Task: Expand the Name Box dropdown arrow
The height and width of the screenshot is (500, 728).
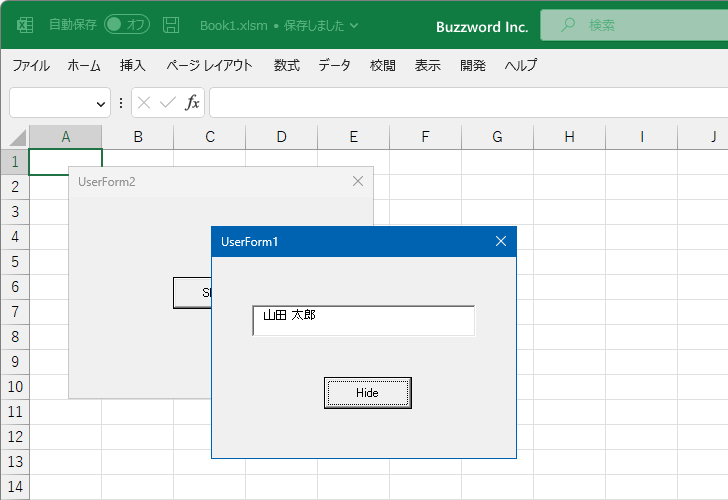Action: (101, 104)
